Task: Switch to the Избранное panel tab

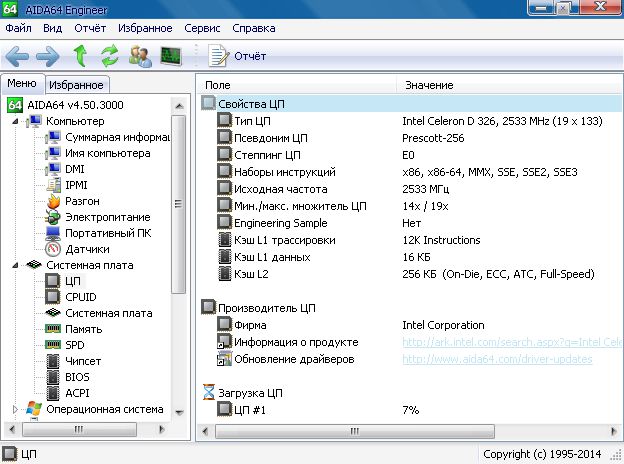Action: pos(76,85)
